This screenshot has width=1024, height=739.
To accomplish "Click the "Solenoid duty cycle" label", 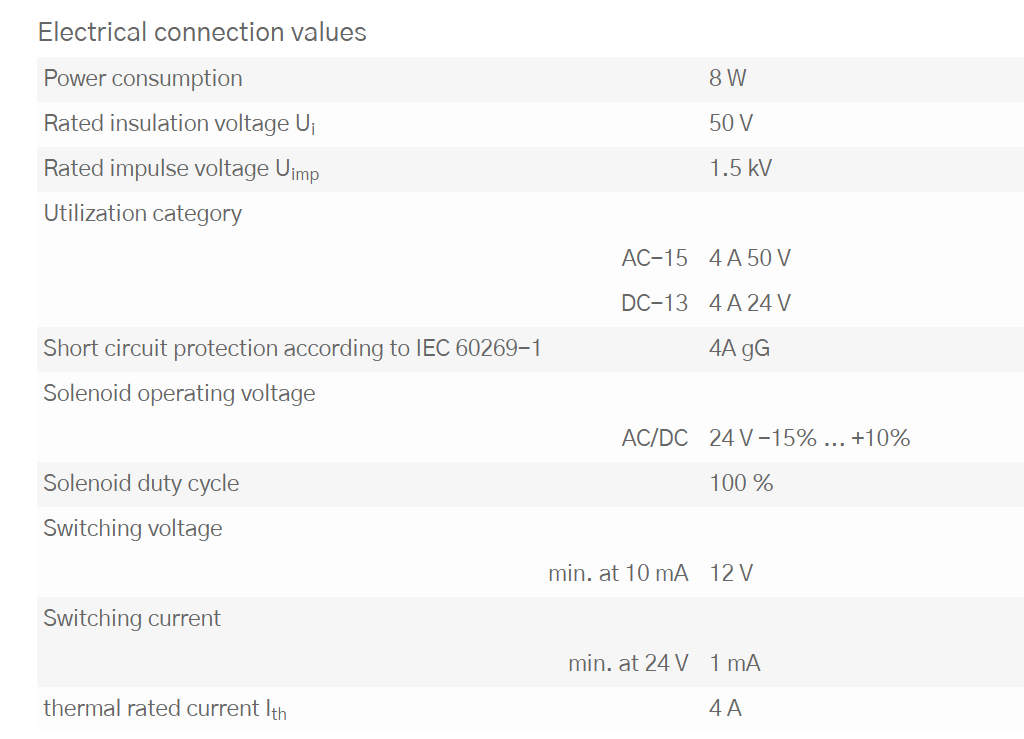I will click(x=141, y=483).
